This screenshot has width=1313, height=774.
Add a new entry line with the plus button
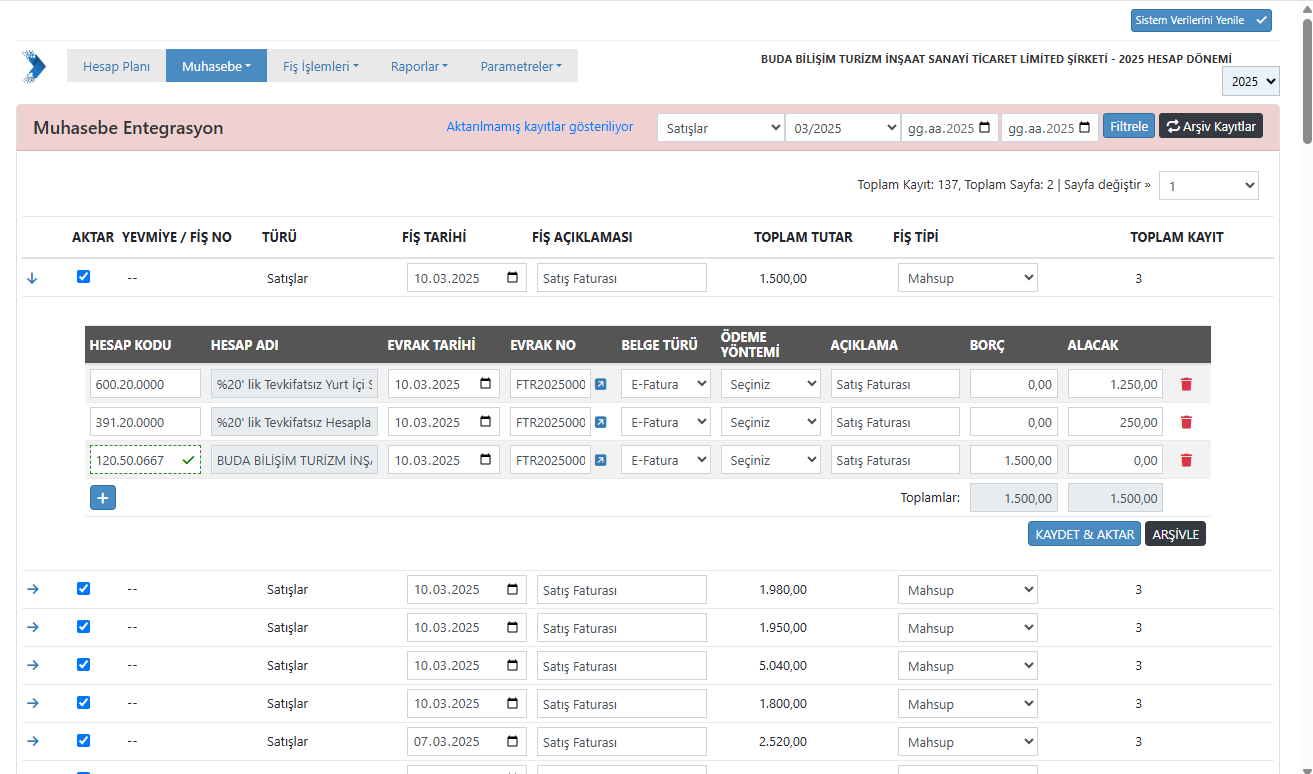(x=103, y=497)
